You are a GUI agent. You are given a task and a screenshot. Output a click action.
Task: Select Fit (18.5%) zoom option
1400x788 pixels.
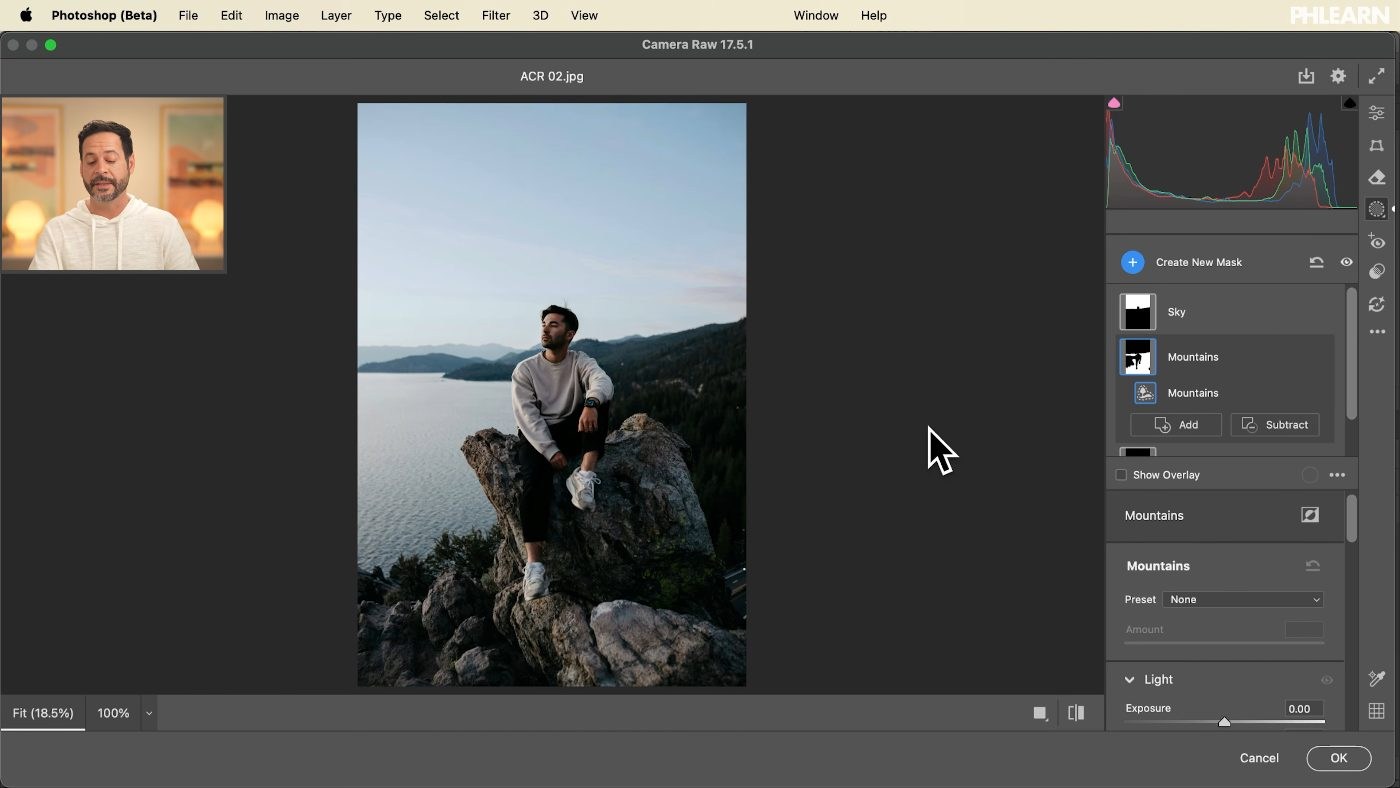coord(43,713)
